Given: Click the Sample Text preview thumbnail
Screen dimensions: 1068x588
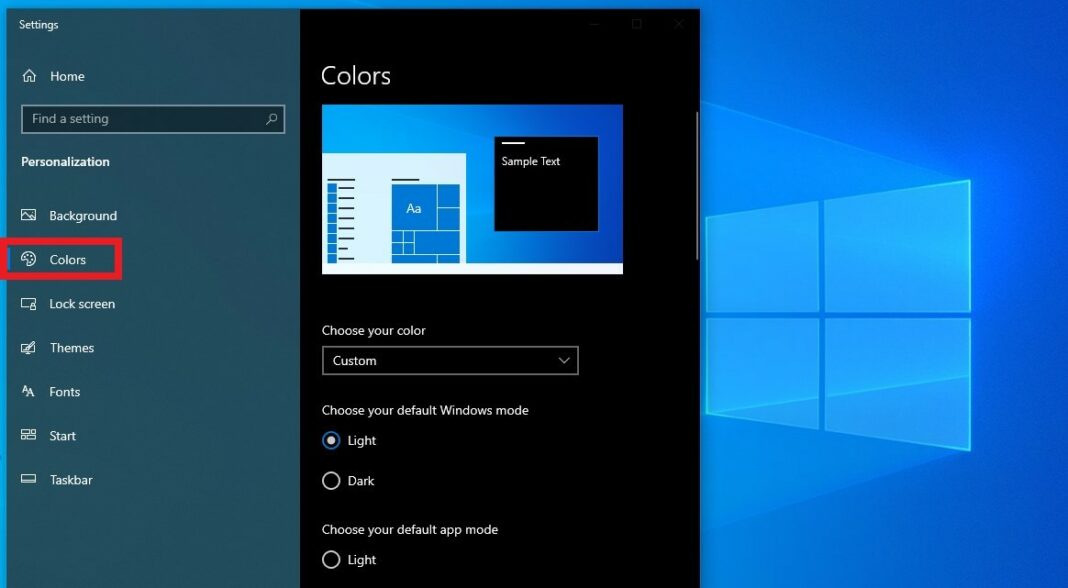Looking at the screenshot, I should 545,182.
